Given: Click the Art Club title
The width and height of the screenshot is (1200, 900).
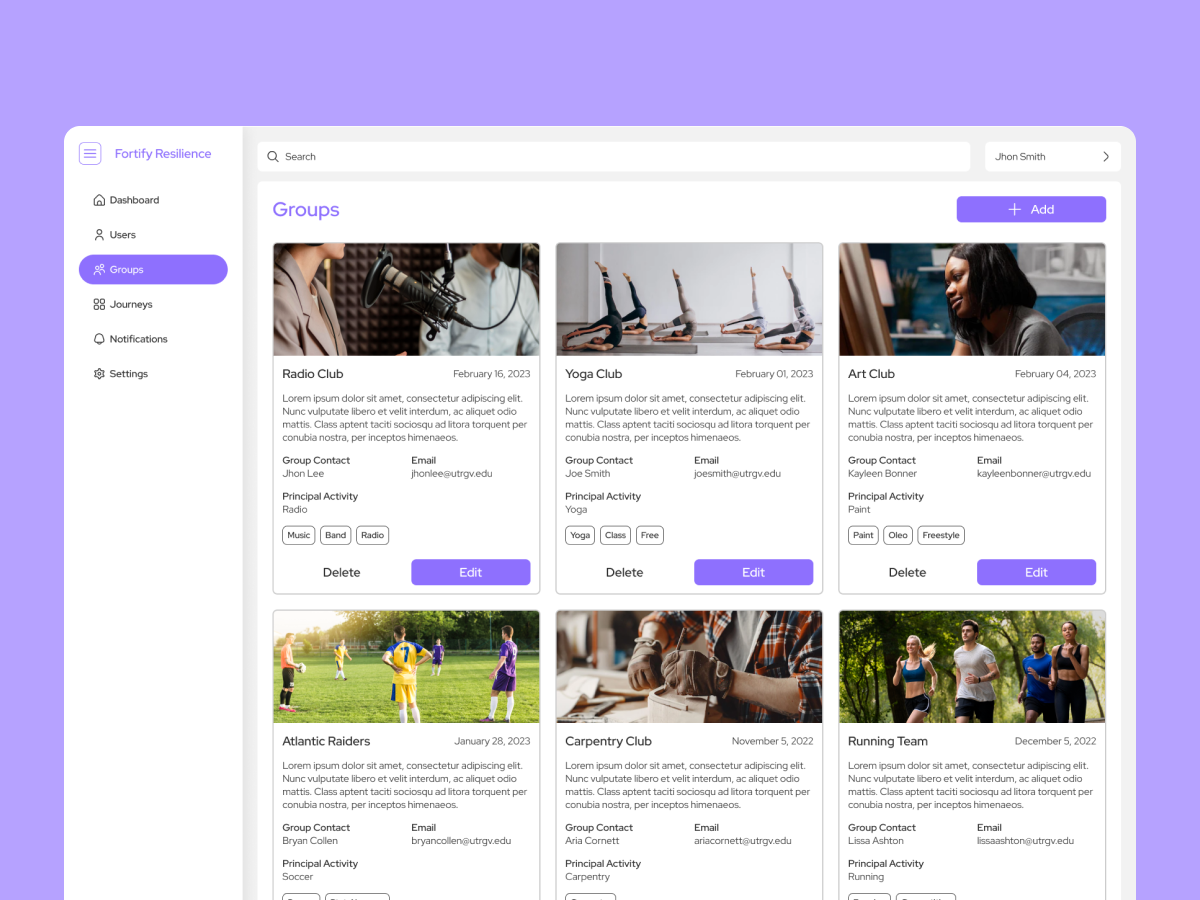Looking at the screenshot, I should (x=871, y=374).
